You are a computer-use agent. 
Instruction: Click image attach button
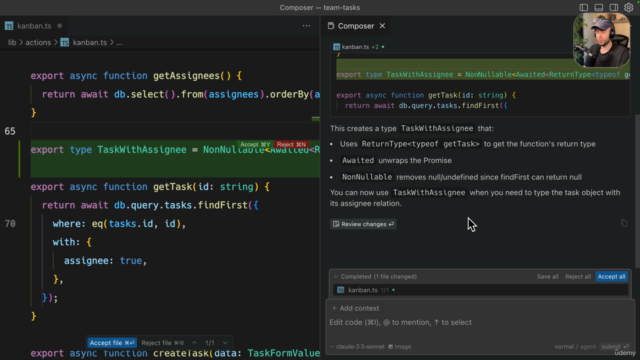(400, 347)
